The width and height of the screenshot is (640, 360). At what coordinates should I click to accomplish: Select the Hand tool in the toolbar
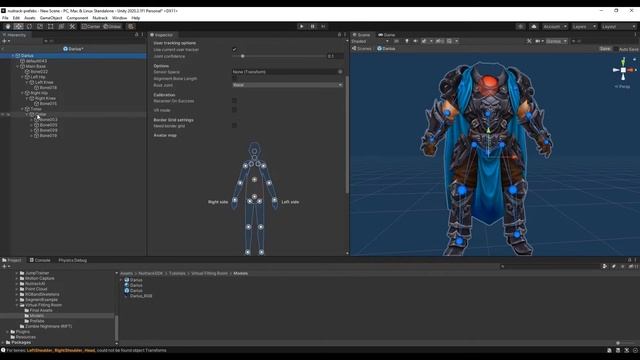8,27
